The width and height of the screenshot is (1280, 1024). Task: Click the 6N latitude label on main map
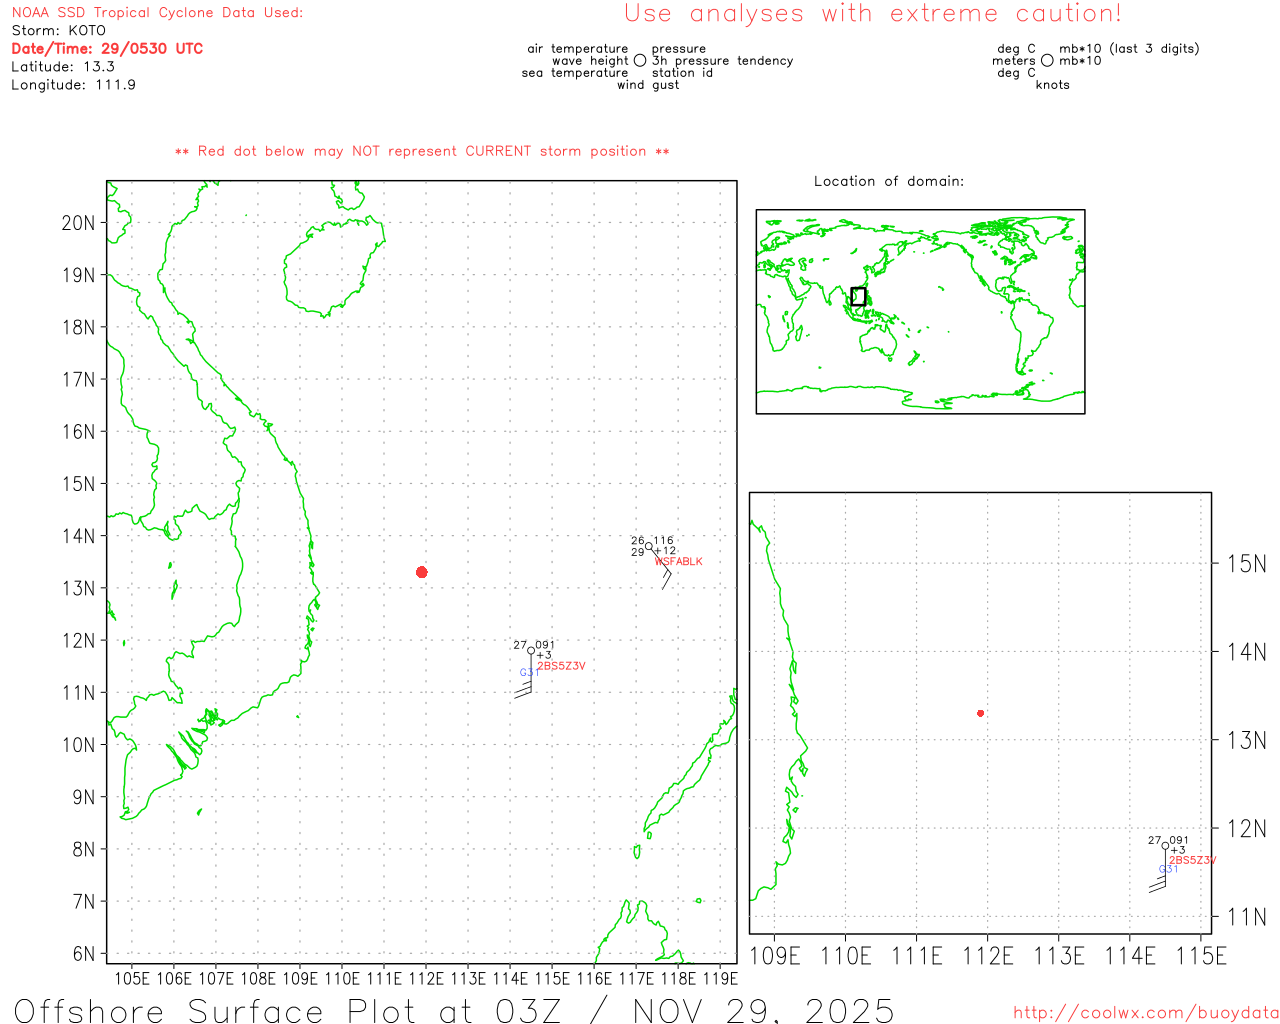click(83, 954)
